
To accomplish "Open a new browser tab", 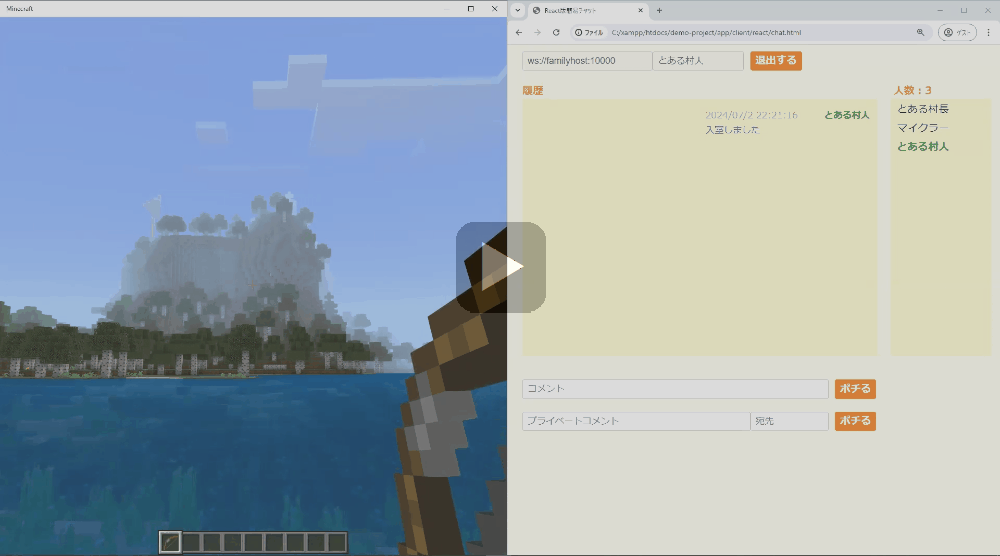I will [x=659, y=10].
